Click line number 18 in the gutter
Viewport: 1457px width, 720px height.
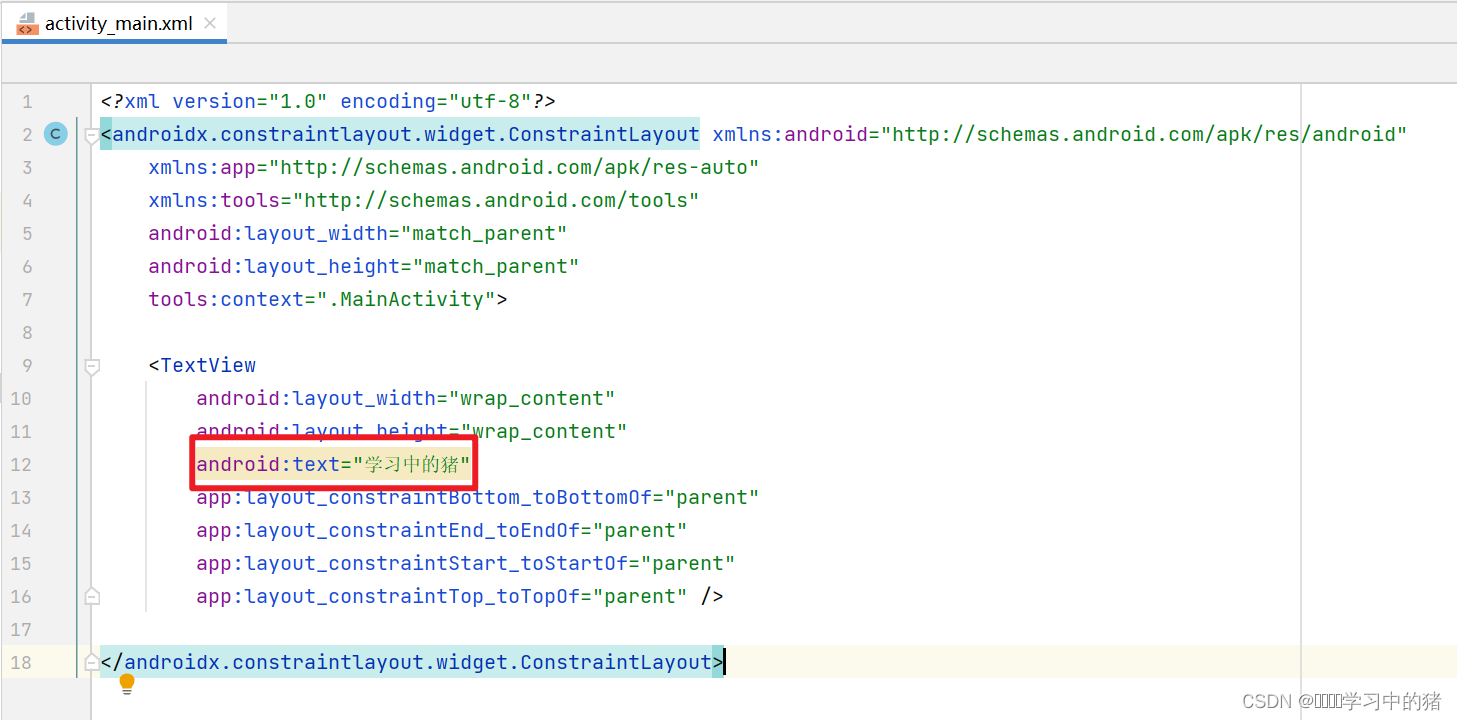coord(21,662)
